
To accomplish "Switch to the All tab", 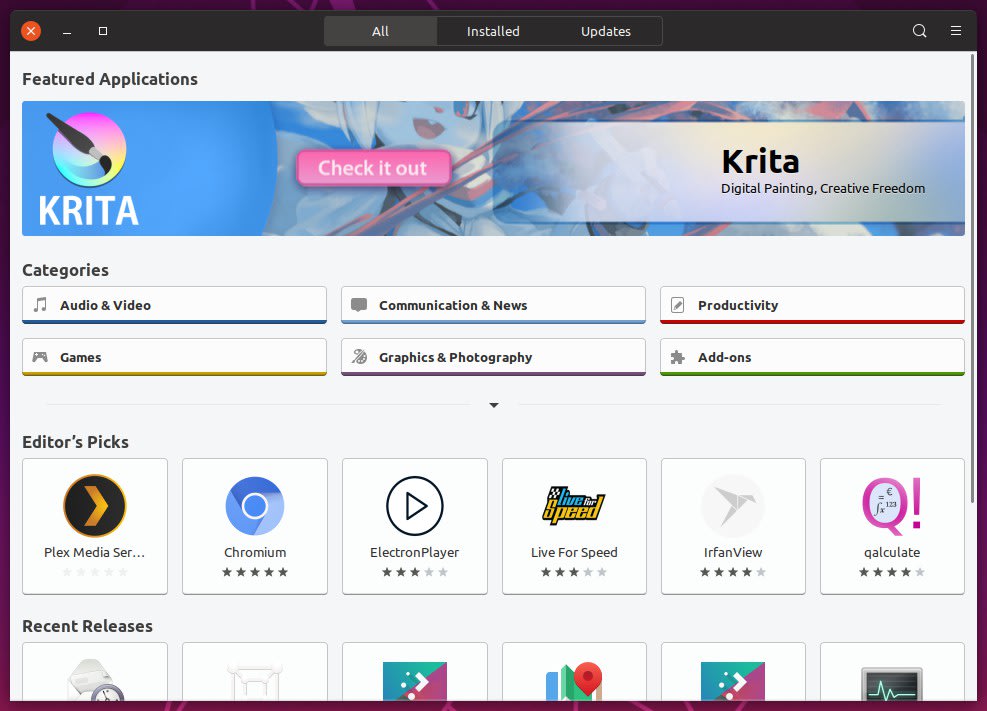I will pyautogui.click(x=380, y=31).
